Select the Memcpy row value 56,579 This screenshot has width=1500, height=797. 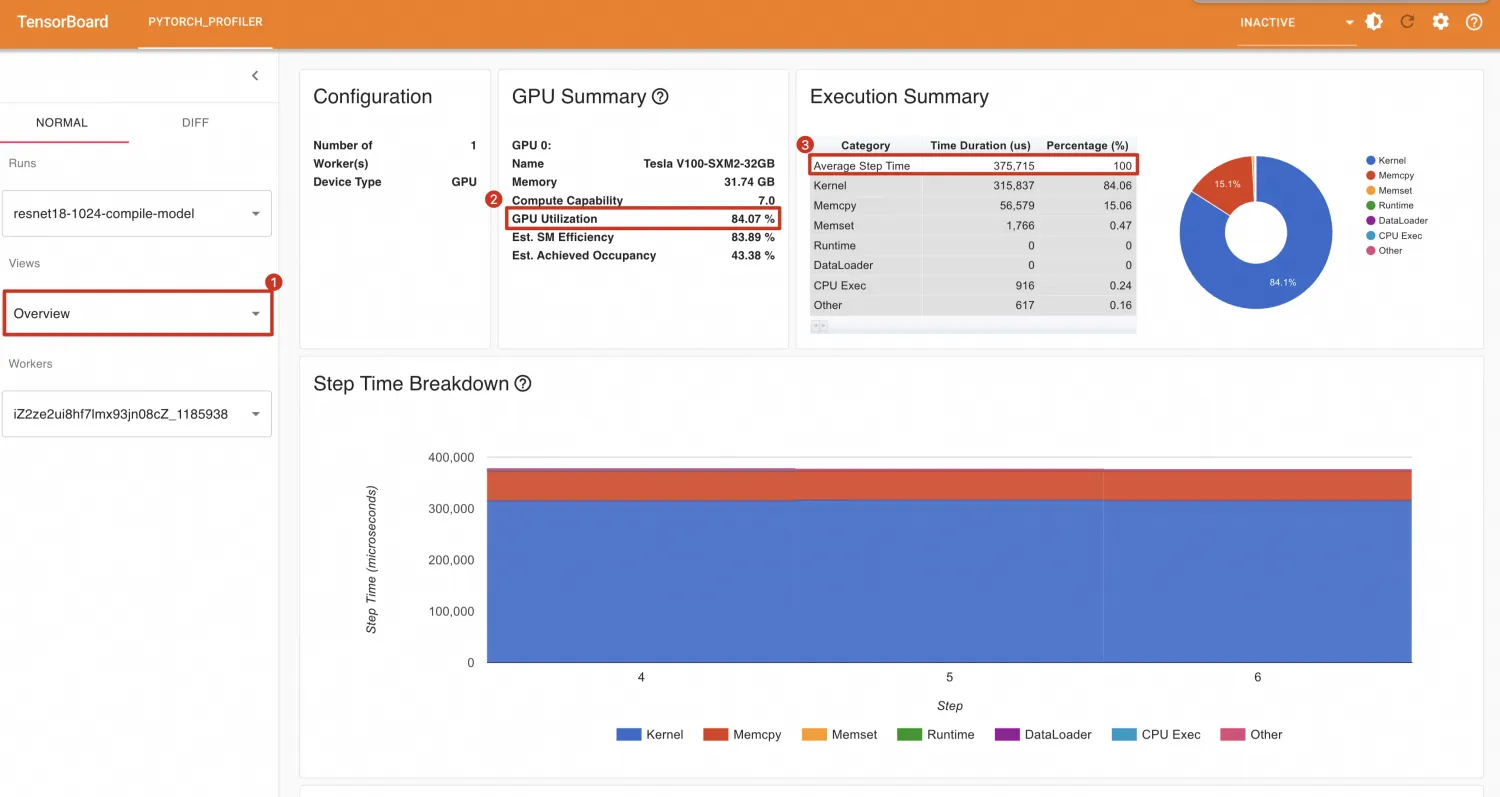tap(1017, 206)
